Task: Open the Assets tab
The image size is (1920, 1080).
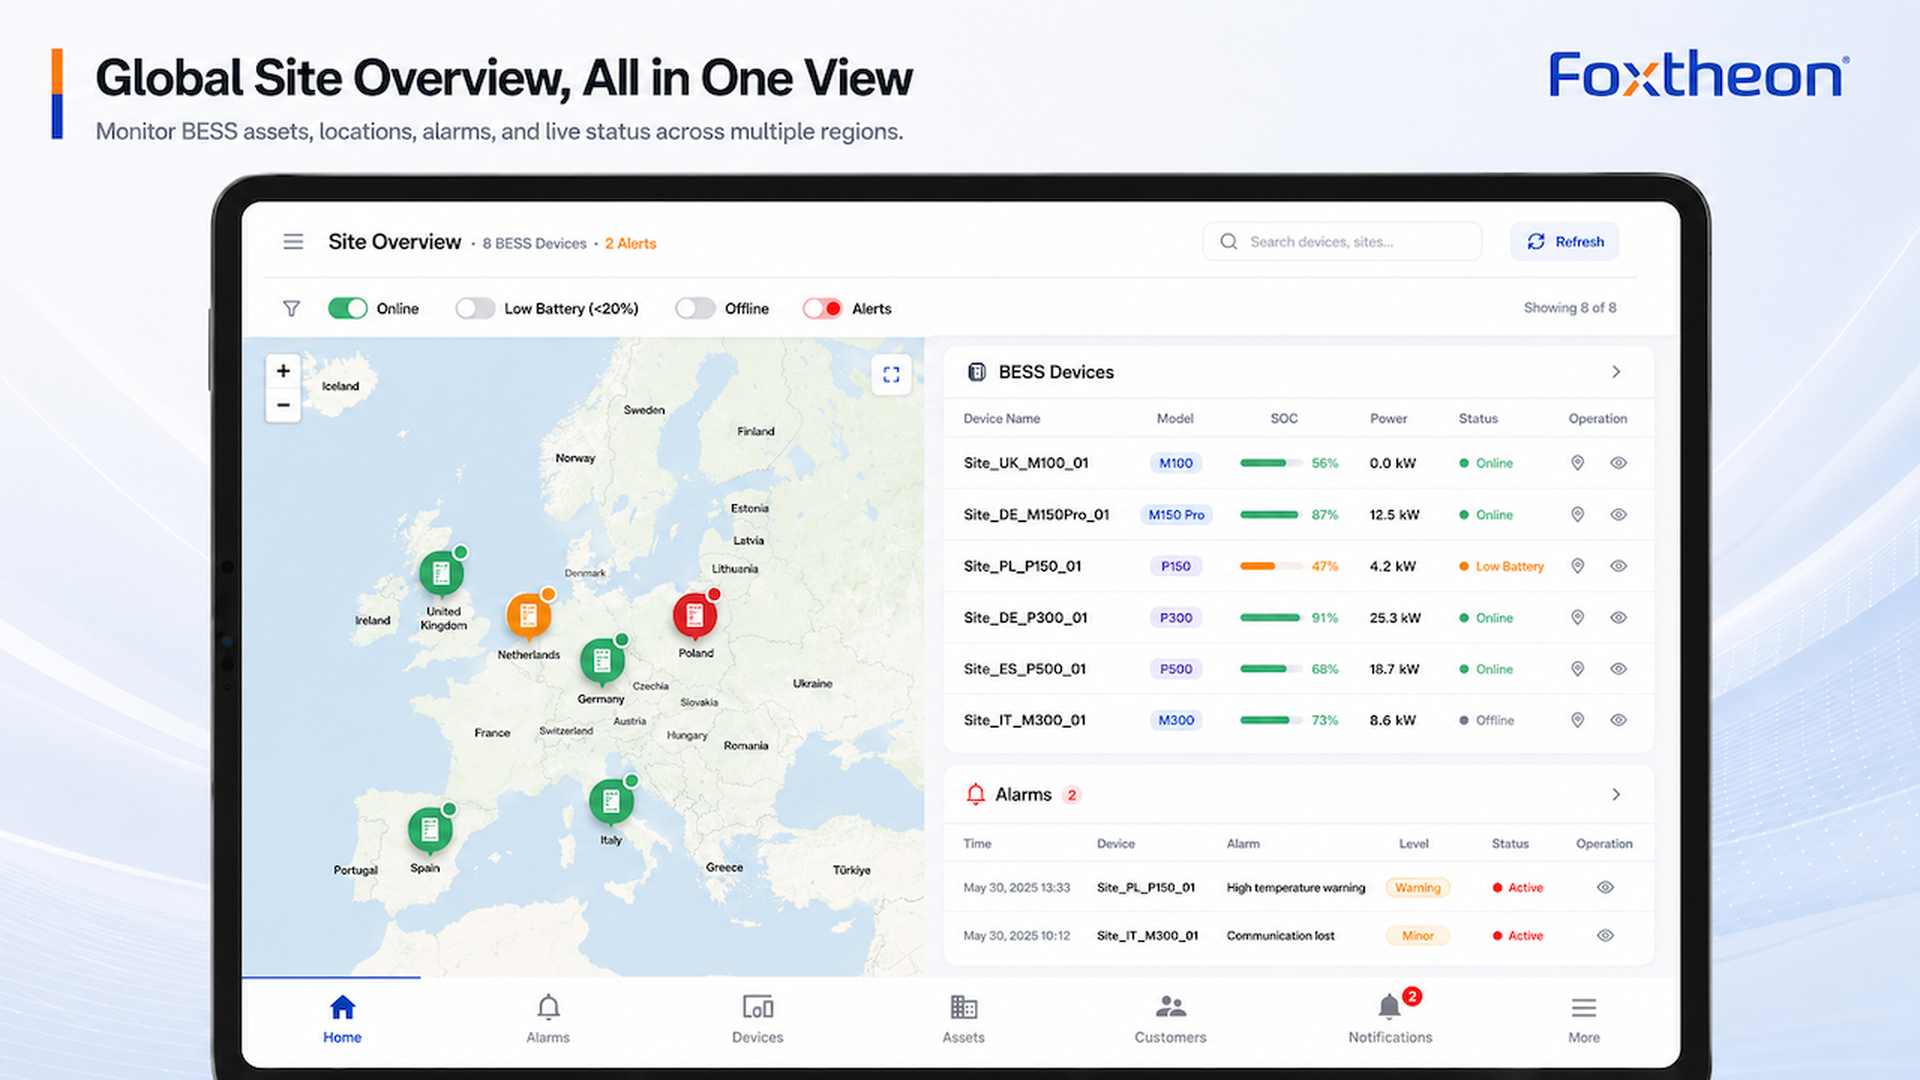Action: pyautogui.click(x=963, y=1019)
